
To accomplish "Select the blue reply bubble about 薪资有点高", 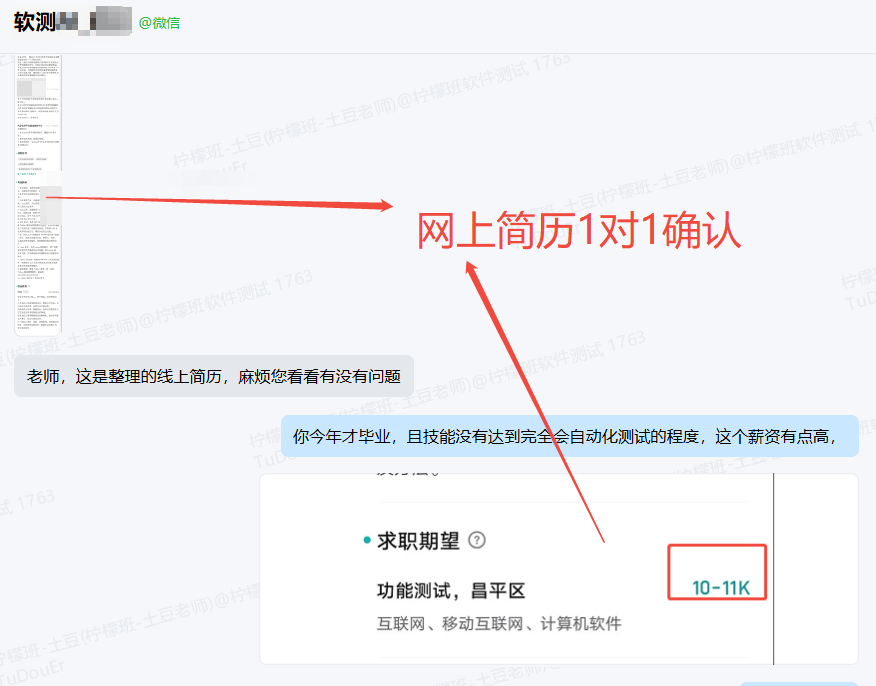I will (x=569, y=436).
